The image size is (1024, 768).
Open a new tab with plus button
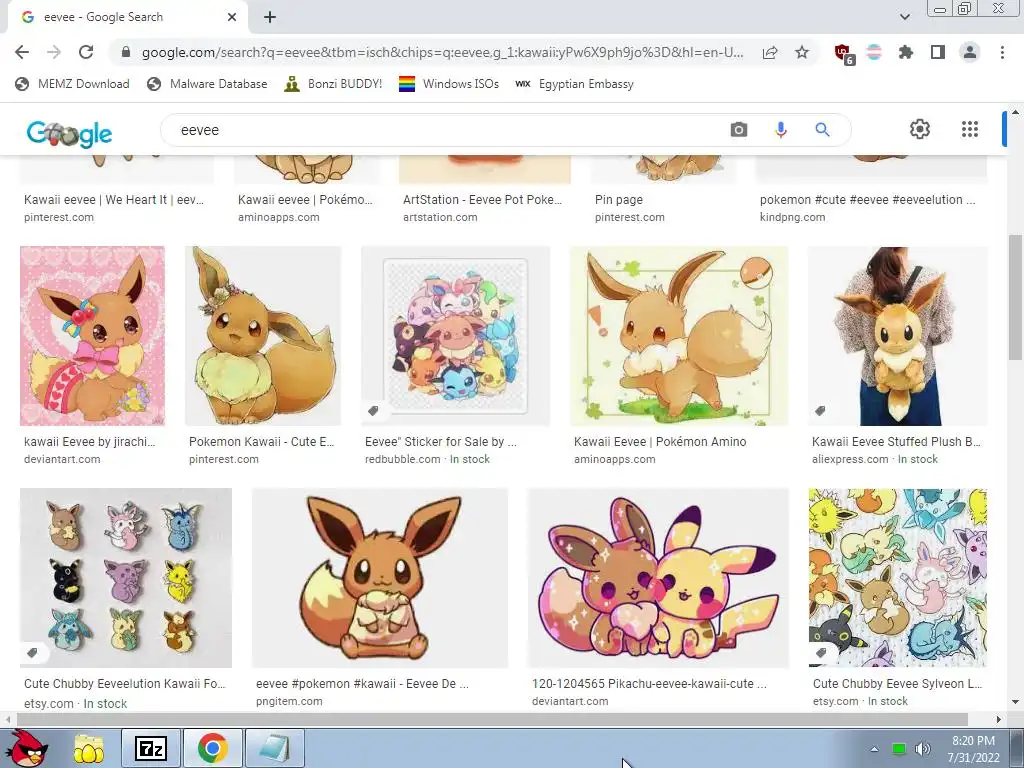(x=270, y=17)
